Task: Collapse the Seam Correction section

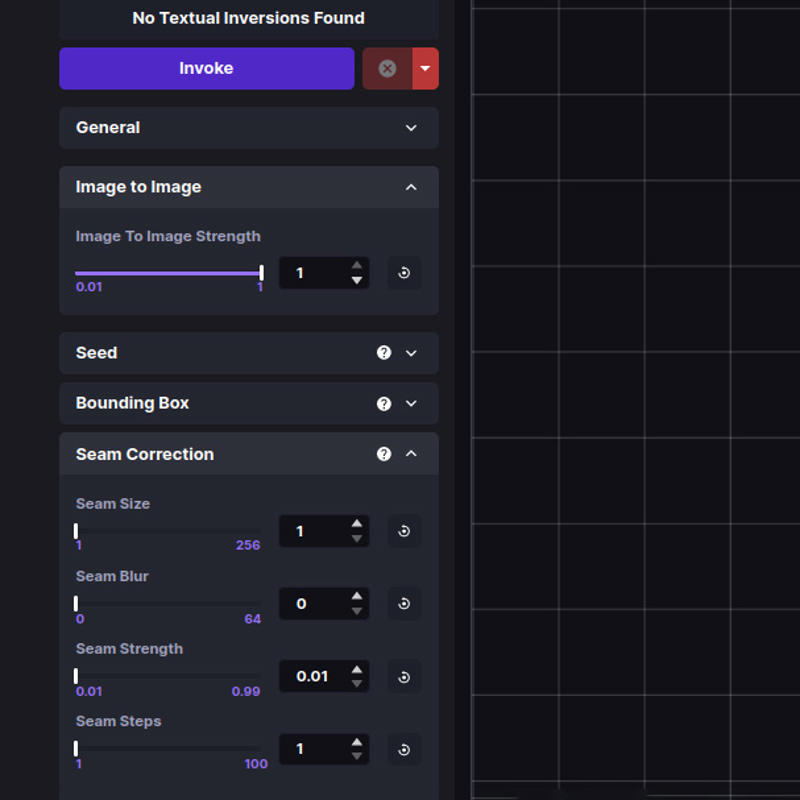Action: click(x=411, y=454)
